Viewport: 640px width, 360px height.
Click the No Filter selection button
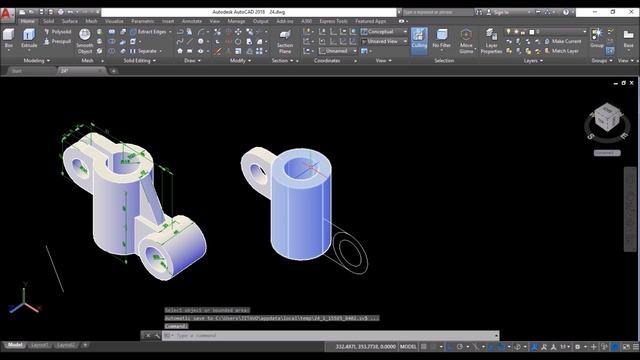pyautogui.click(x=442, y=40)
